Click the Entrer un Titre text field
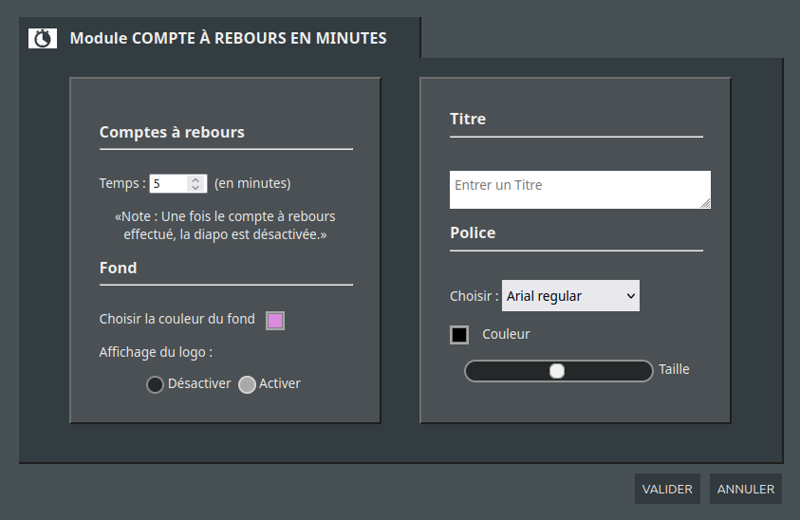The width and height of the screenshot is (800, 520). pos(580,190)
